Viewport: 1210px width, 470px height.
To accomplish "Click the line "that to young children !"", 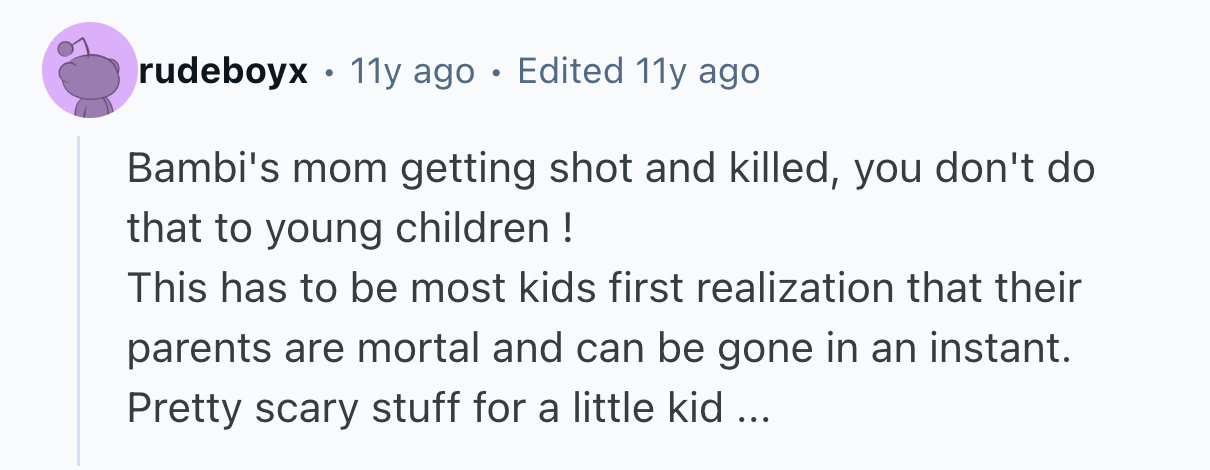I will (x=350, y=229).
